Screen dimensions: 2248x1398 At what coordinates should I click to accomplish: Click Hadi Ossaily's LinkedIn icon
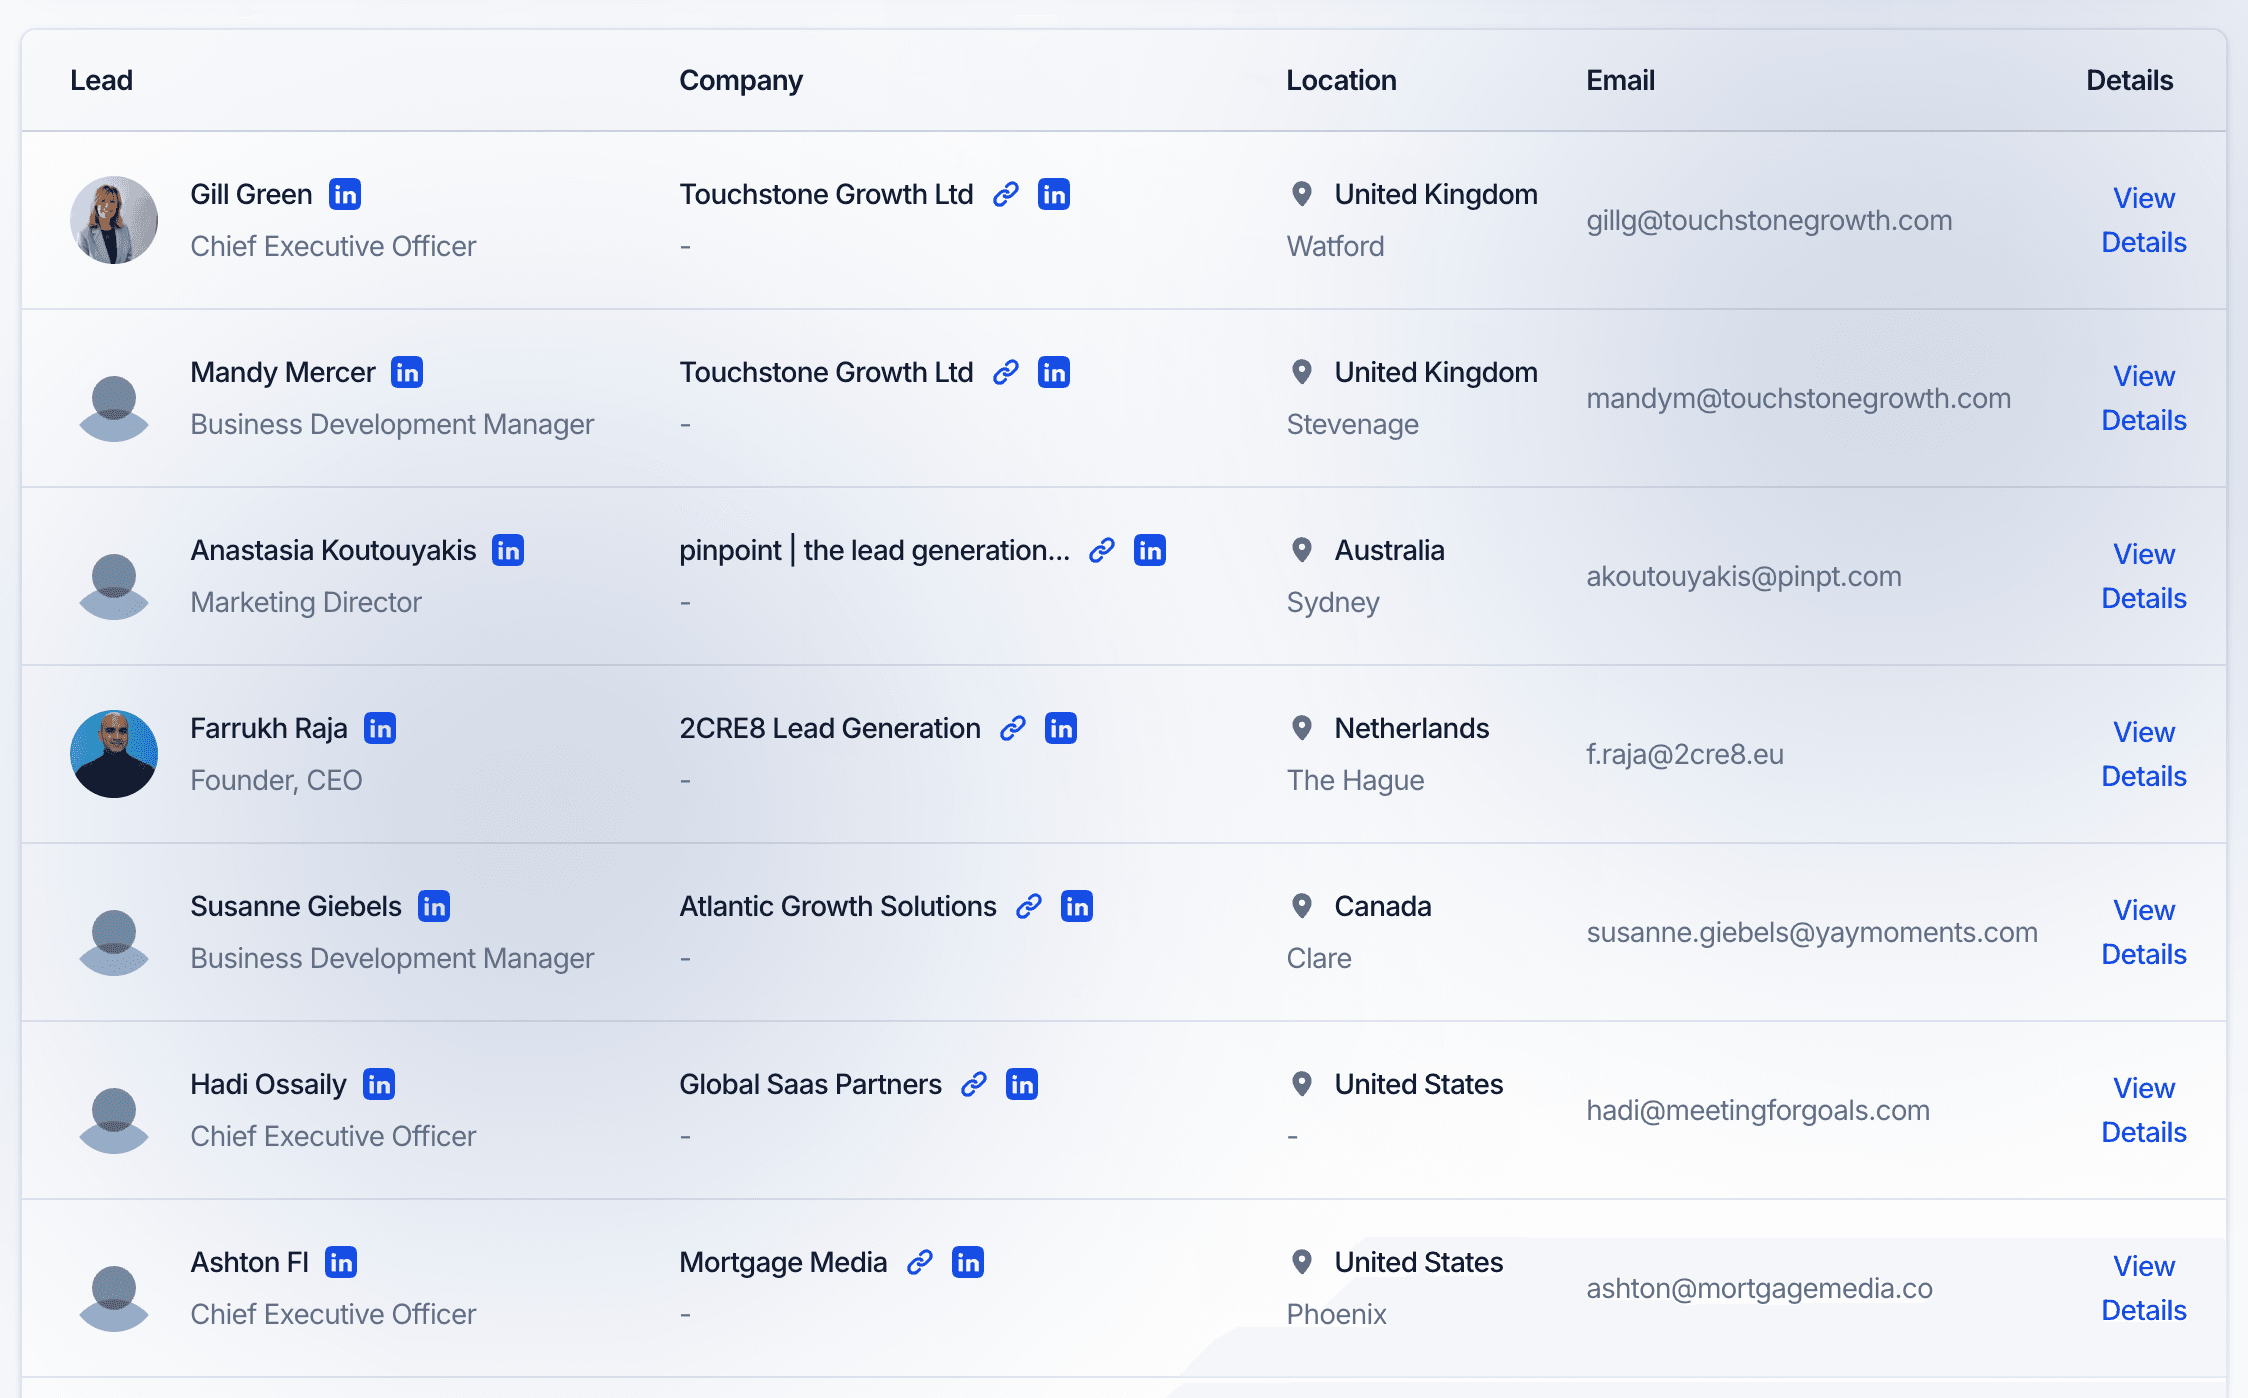(379, 1084)
